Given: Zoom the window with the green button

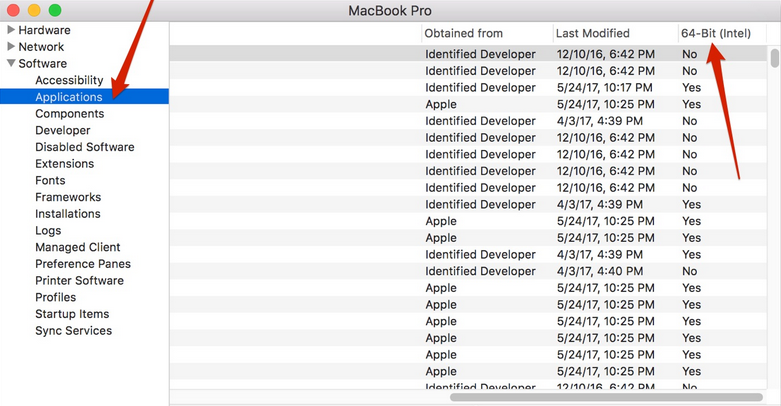Looking at the screenshot, I should tap(55, 10).
